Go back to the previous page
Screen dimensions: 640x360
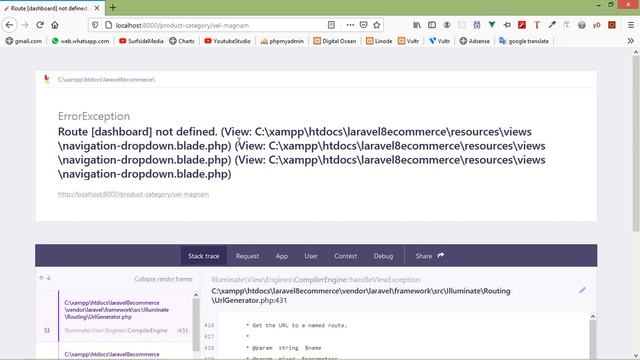[x=9, y=25]
